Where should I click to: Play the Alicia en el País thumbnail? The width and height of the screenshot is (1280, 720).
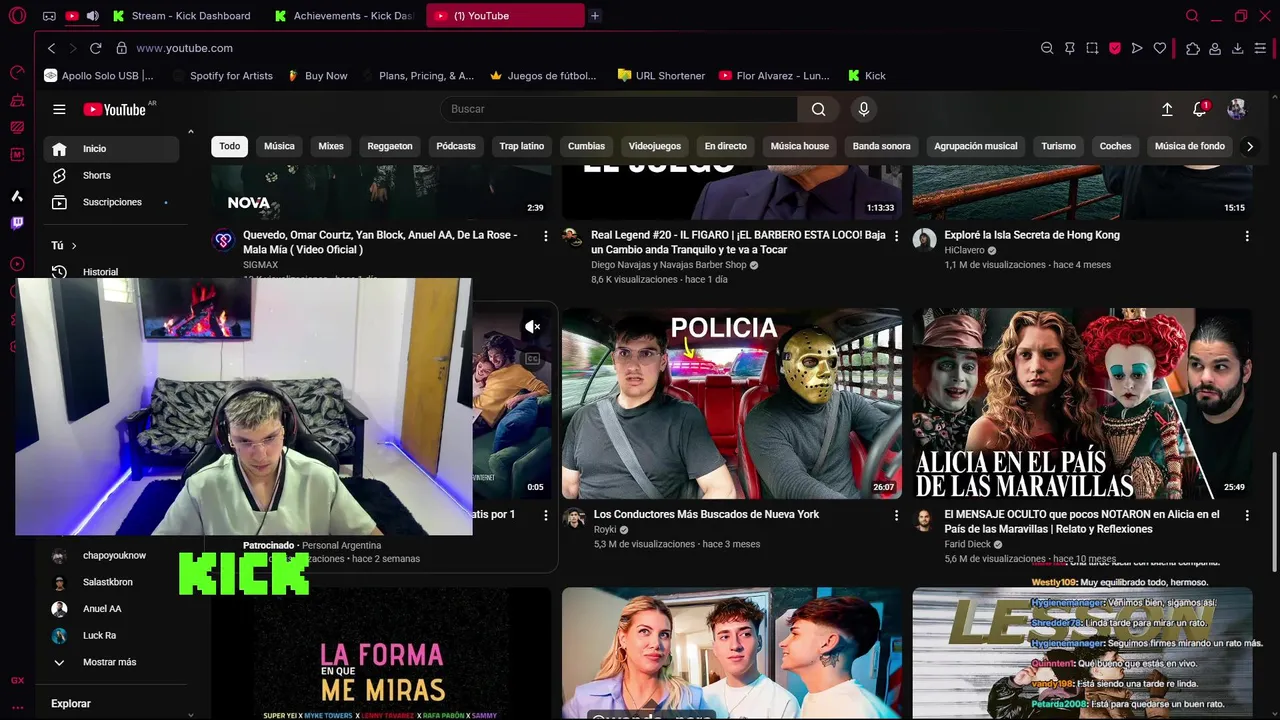(1082, 403)
